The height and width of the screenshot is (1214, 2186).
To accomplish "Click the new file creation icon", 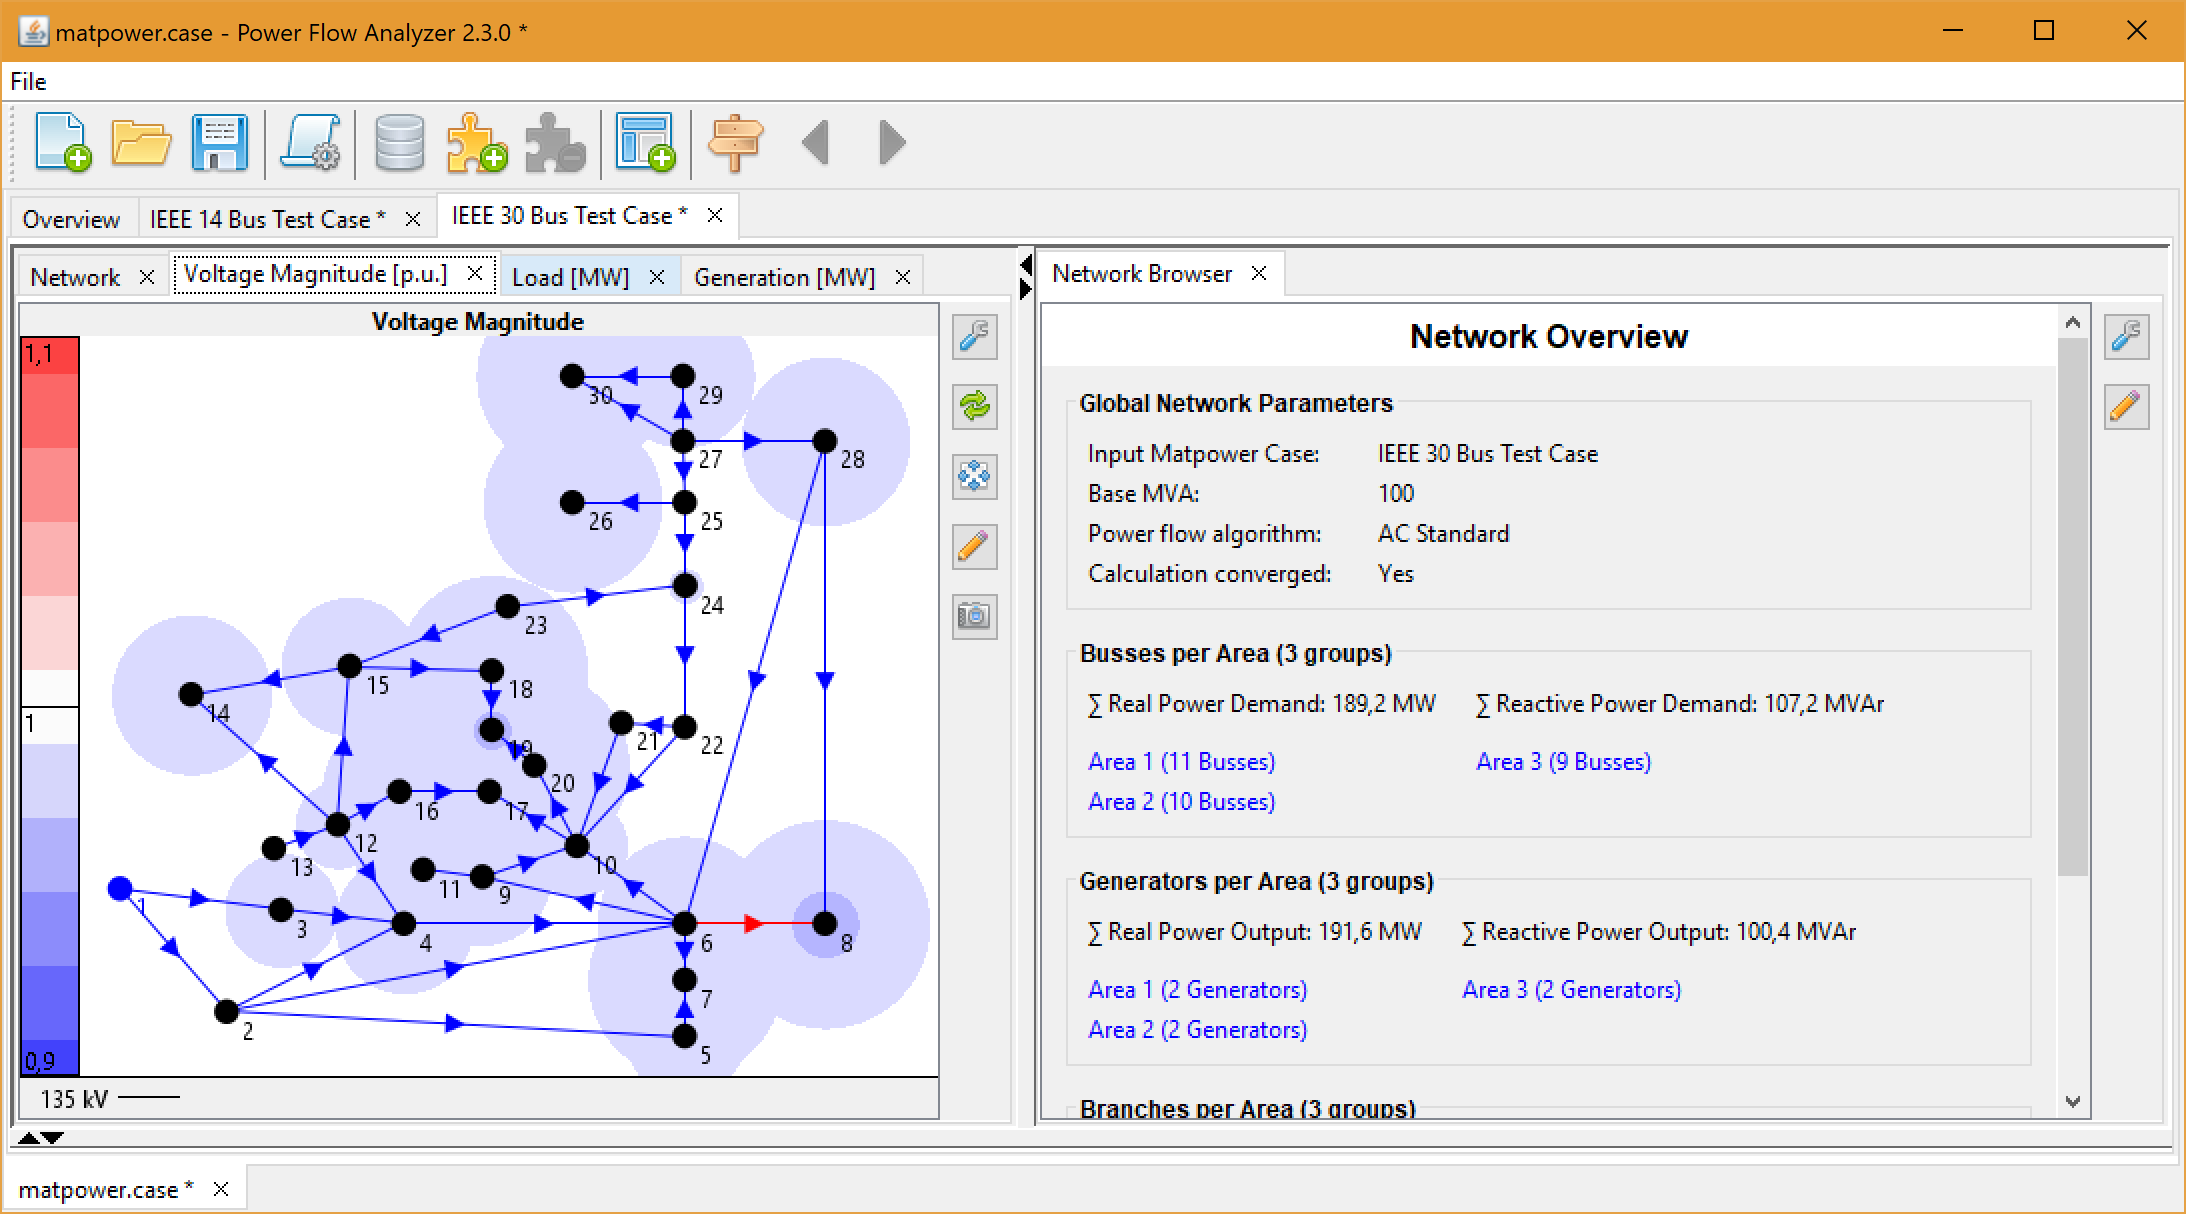I will click(55, 144).
